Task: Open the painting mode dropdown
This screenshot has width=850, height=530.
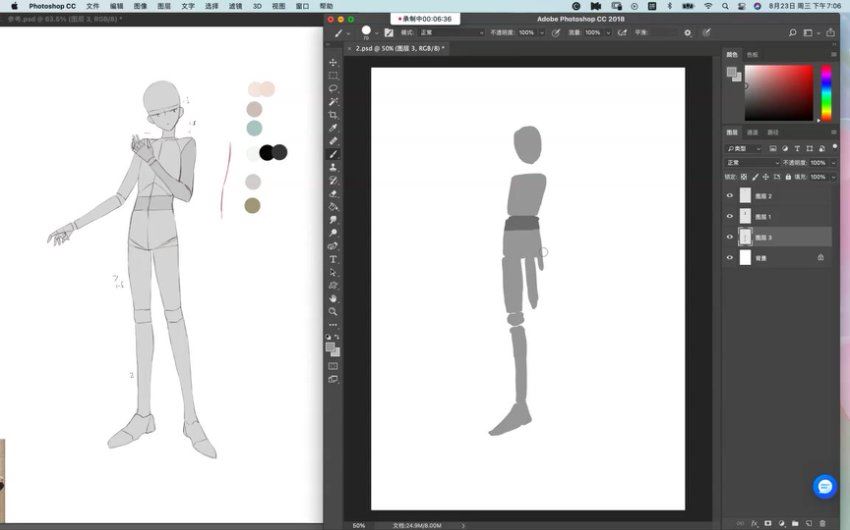Action: tap(452, 33)
